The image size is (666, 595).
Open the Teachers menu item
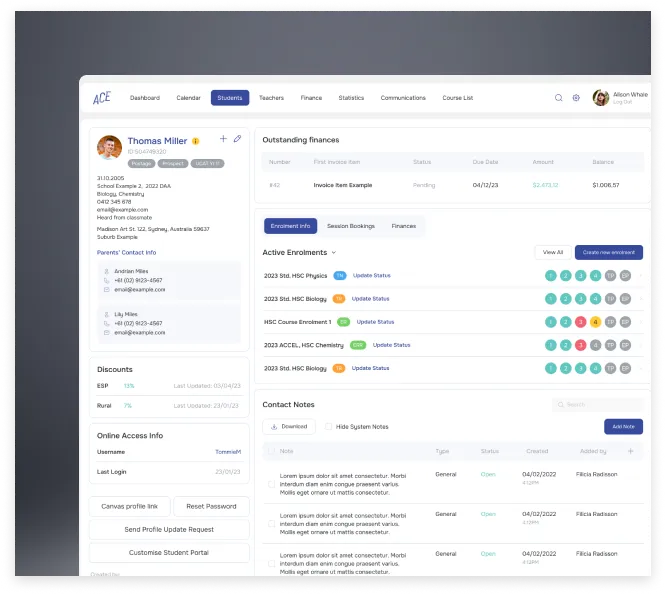(271, 98)
